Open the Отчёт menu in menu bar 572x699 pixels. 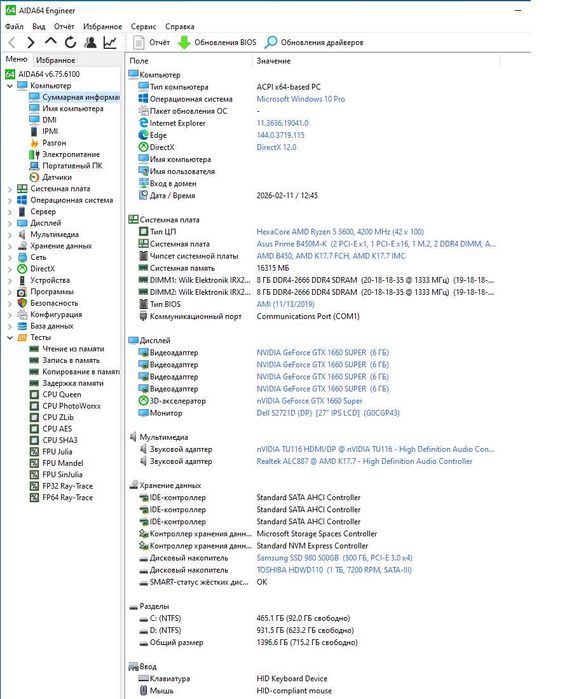tap(64, 27)
